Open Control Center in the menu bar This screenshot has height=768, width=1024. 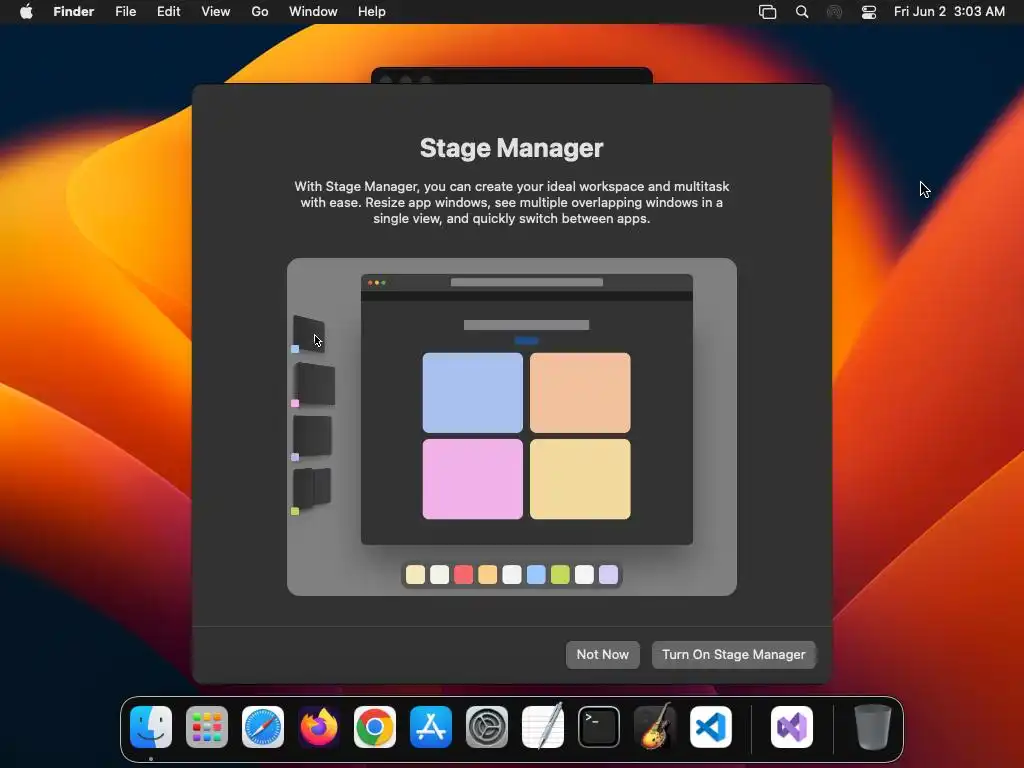[x=869, y=12]
